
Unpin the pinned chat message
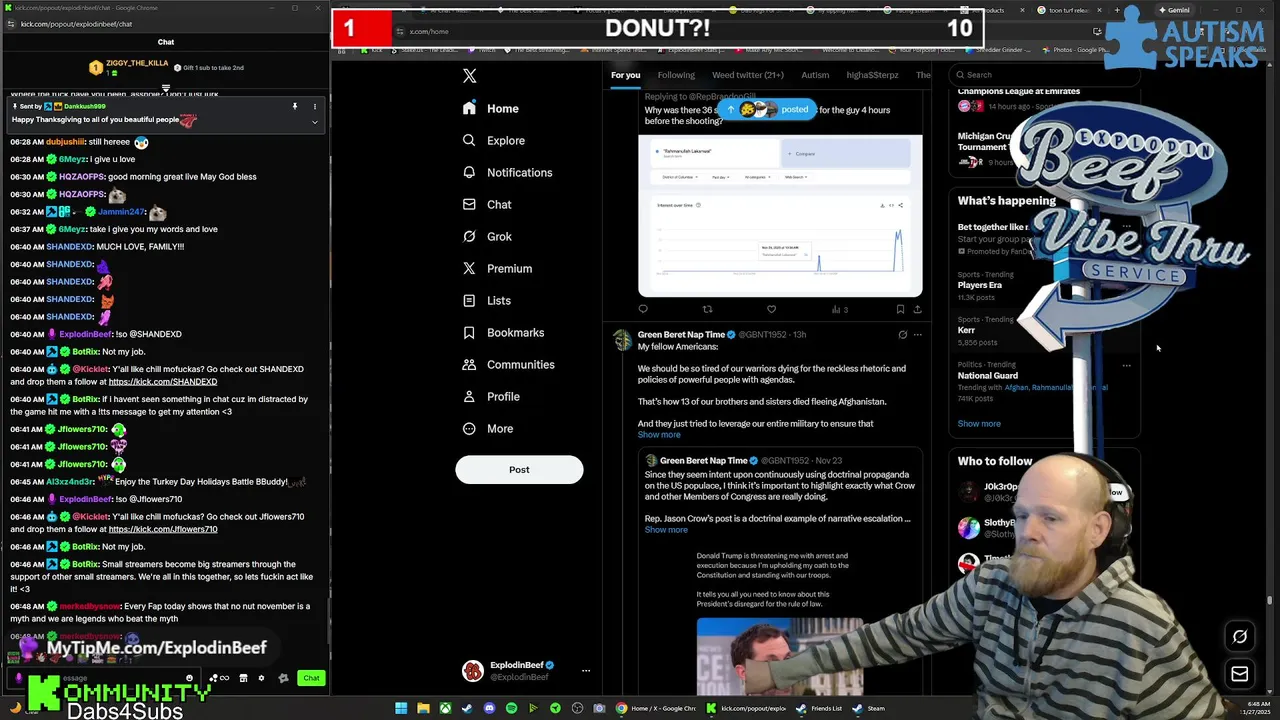tap(295, 106)
